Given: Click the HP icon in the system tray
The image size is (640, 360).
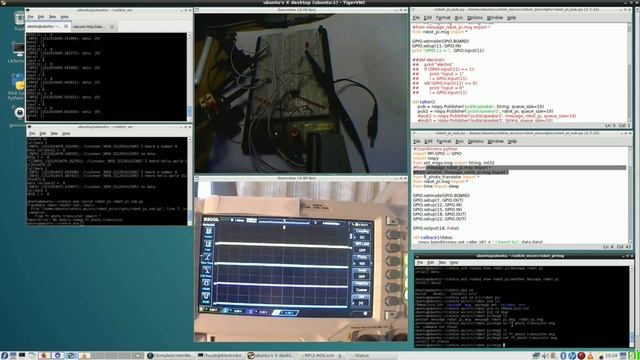Looking at the screenshot, I should pos(572,356).
